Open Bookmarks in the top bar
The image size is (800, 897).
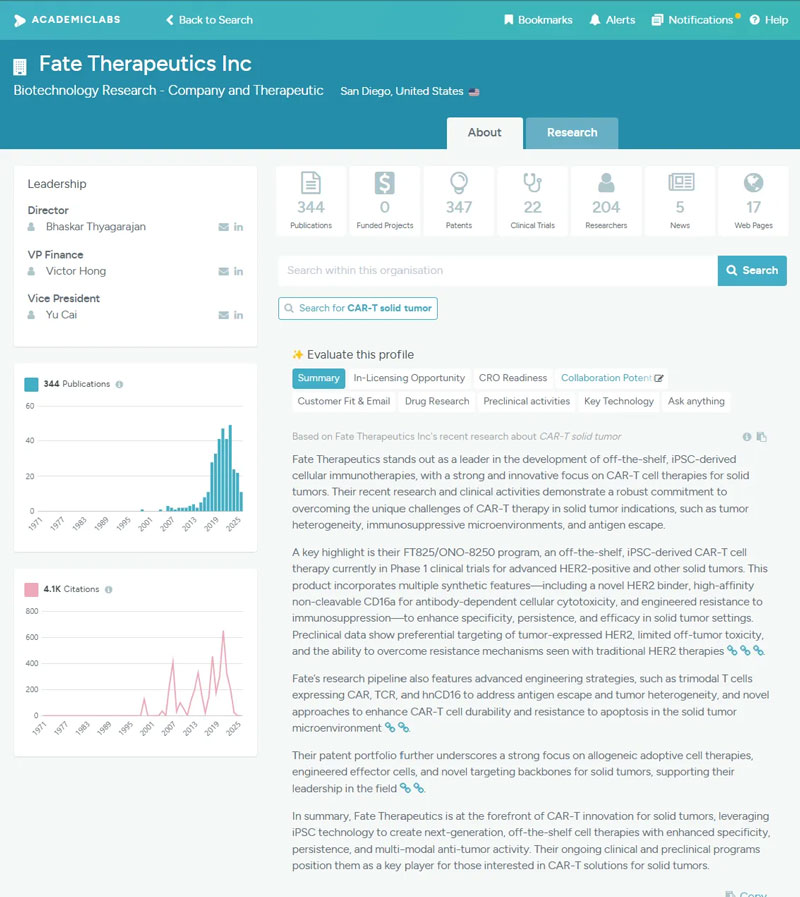click(538, 20)
